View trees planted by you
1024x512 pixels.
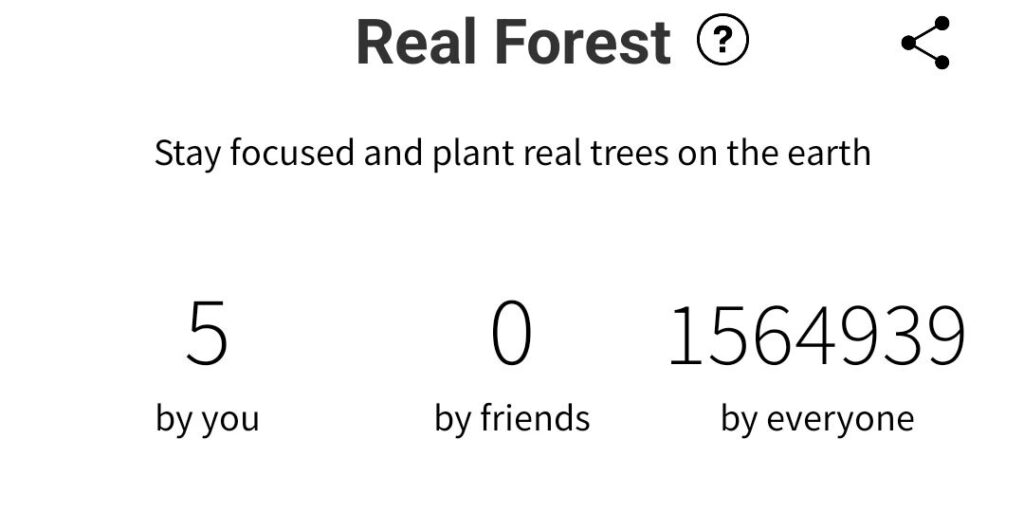click(x=207, y=333)
